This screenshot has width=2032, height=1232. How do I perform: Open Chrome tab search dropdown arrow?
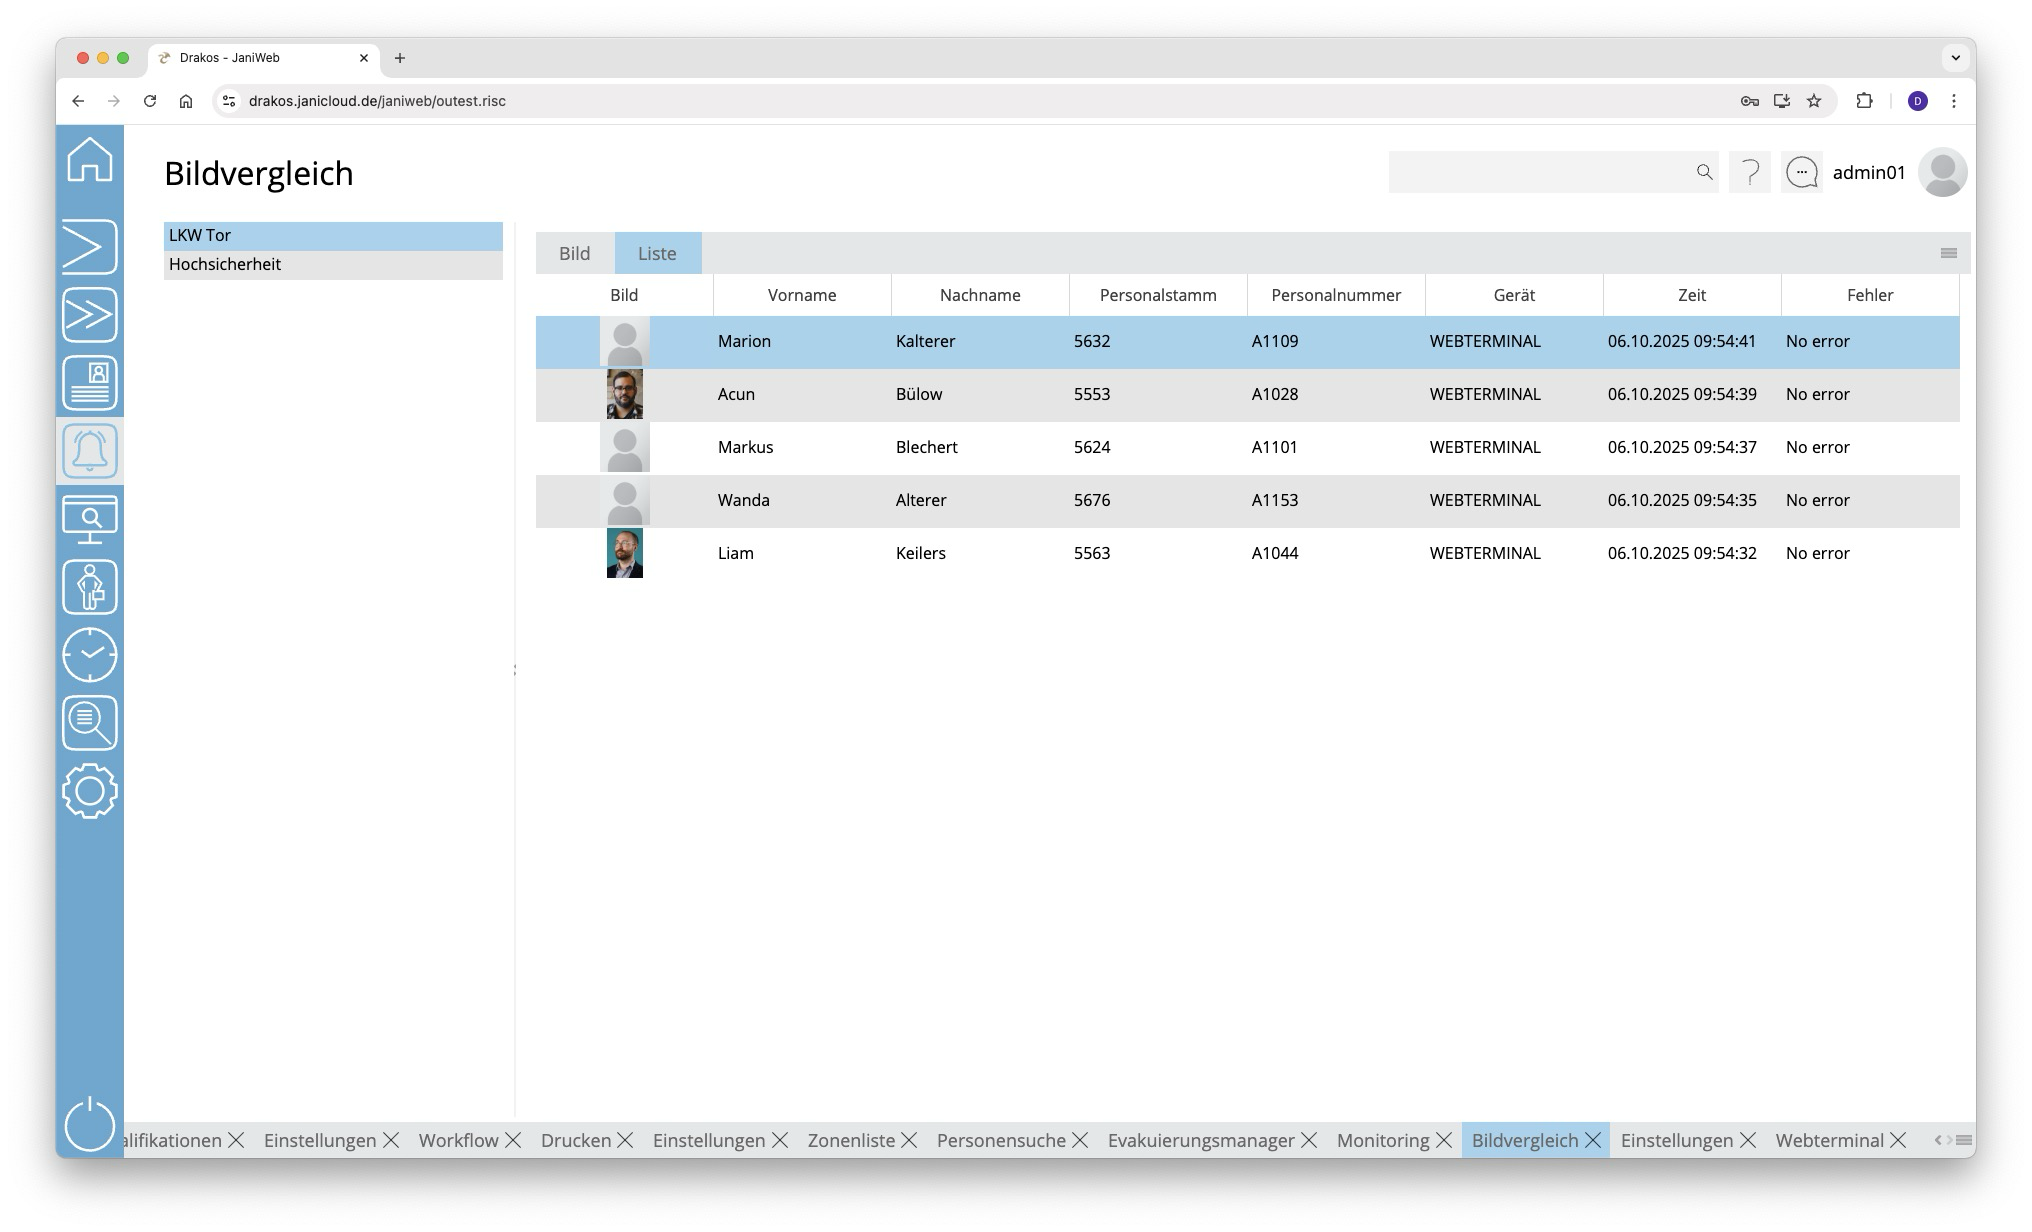1955,58
